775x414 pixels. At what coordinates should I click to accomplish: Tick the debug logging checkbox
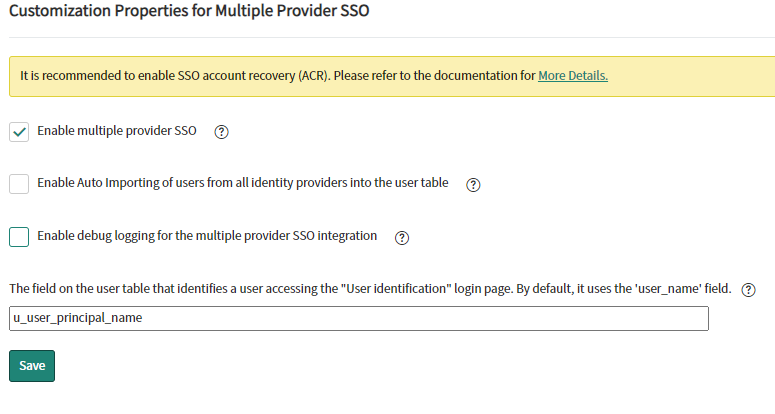click(x=19, y=237)
